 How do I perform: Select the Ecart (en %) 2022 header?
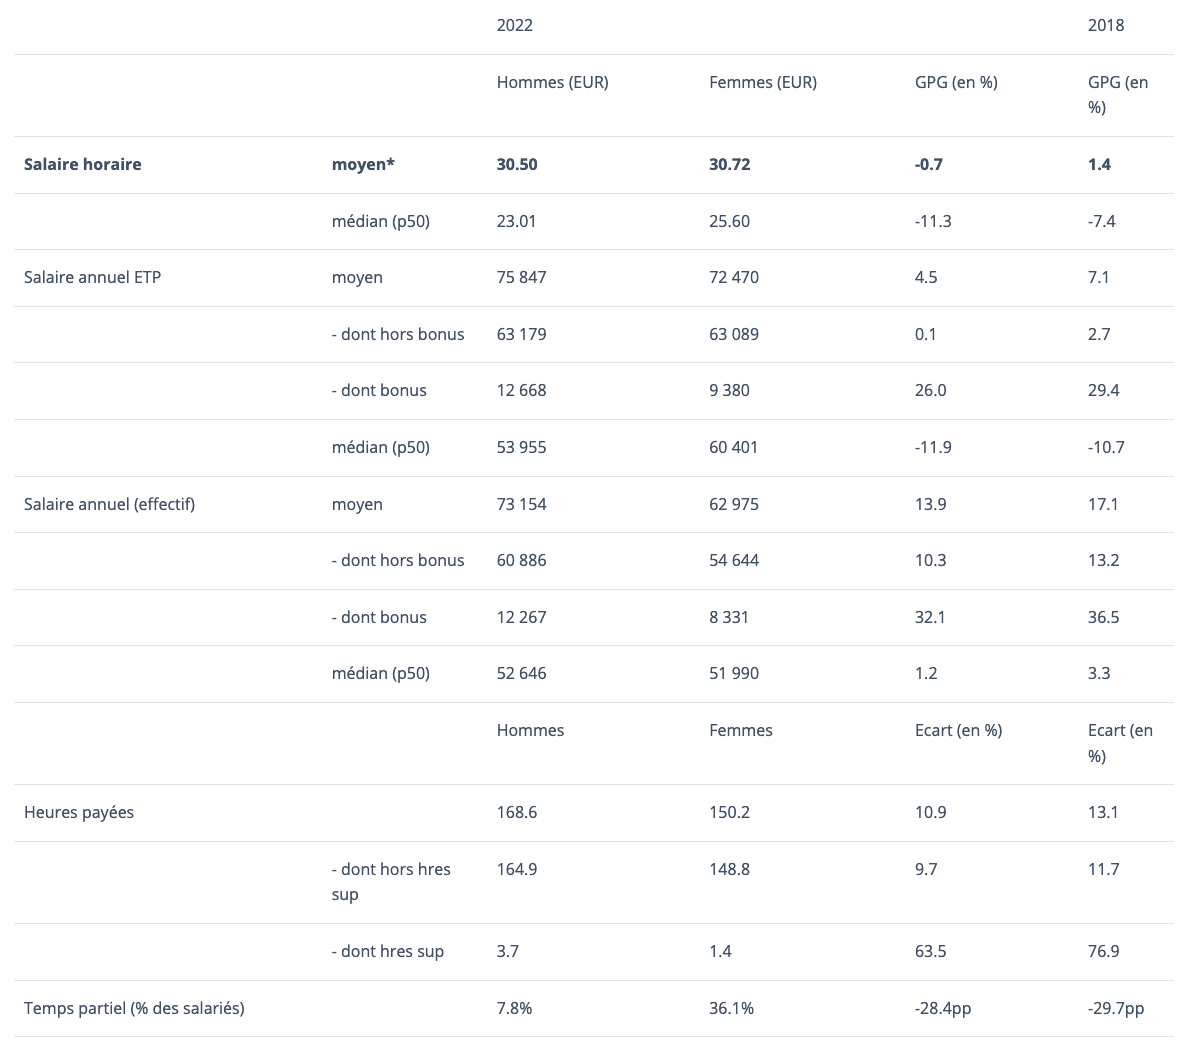click(x=958, y=730)
